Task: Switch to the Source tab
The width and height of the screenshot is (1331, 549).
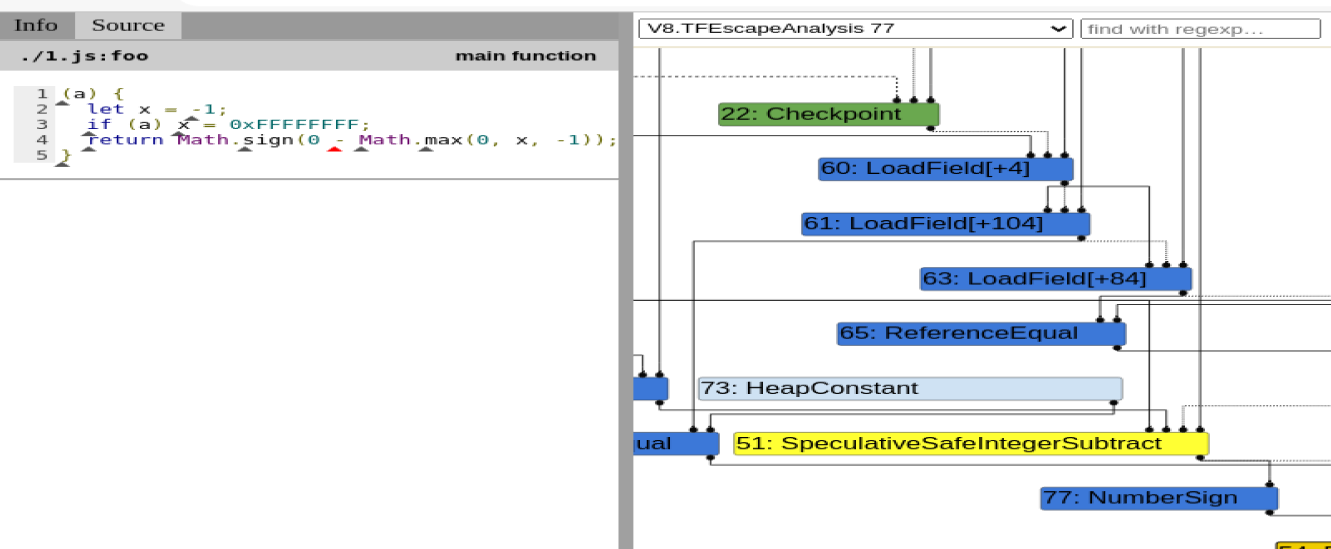Action: click(128, 25)
